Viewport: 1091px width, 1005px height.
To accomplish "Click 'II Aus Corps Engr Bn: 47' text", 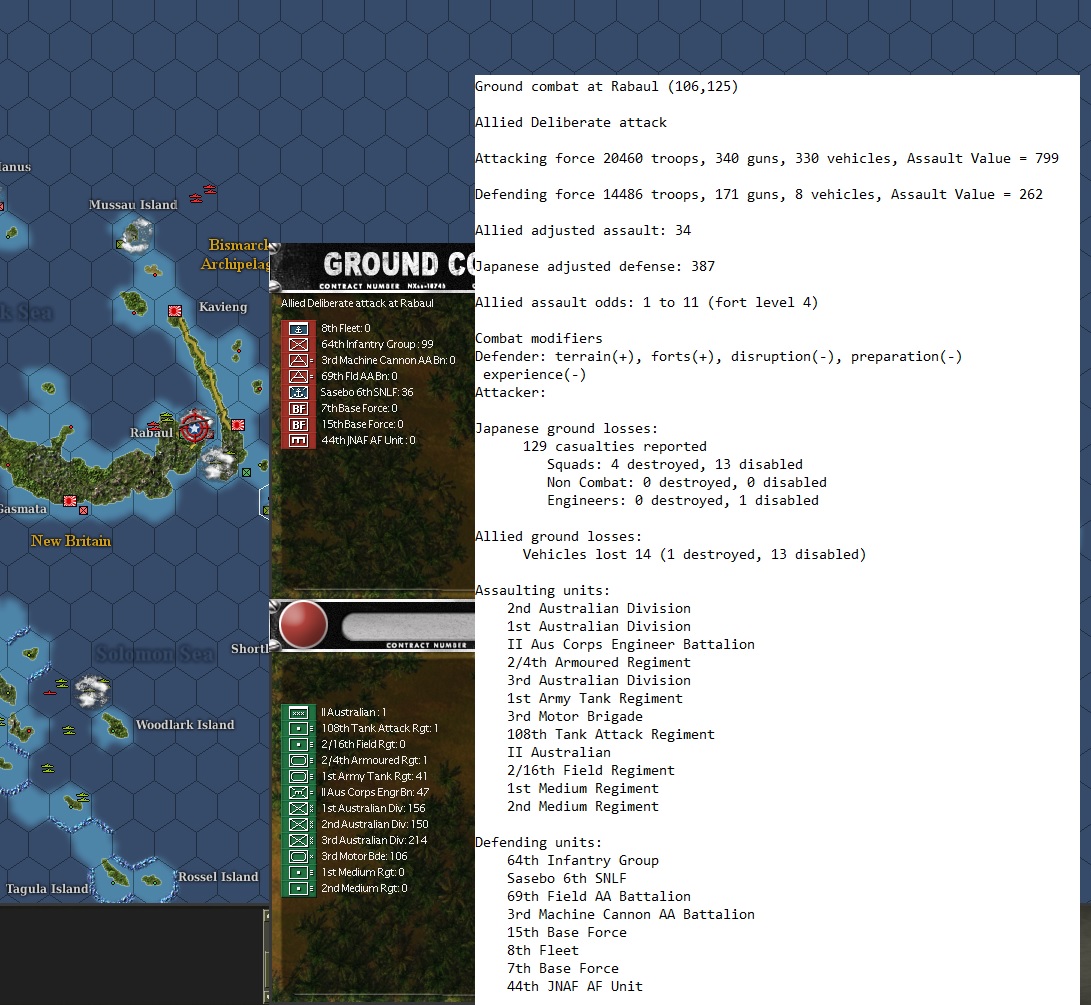I will [x=375, y=793].
